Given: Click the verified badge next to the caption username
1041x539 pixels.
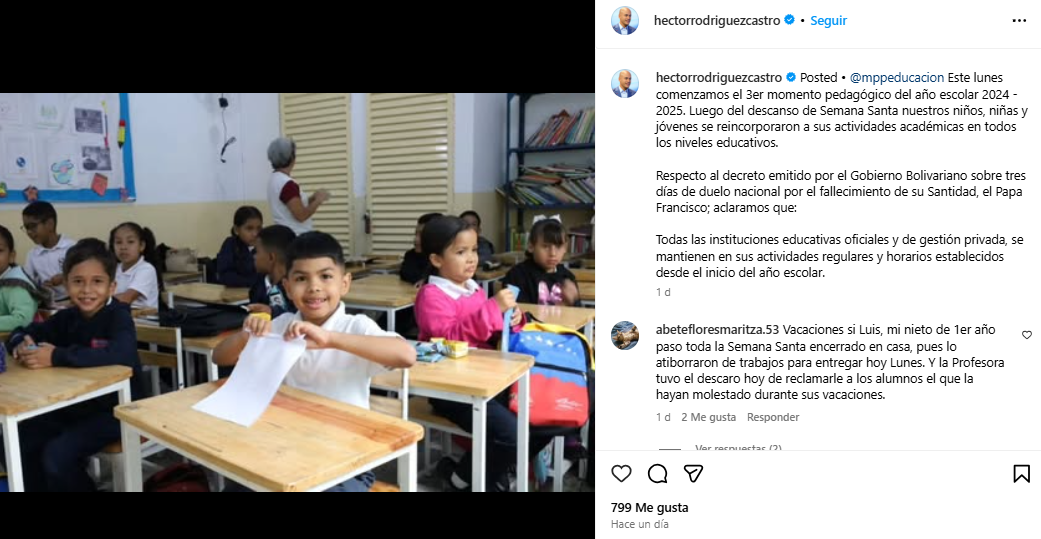Looking at the screenshot, I should 791,77.
